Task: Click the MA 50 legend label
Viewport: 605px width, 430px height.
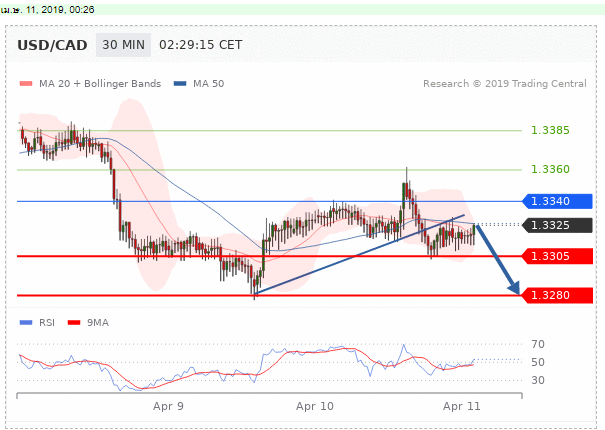Action: click(x=208, y=83)
